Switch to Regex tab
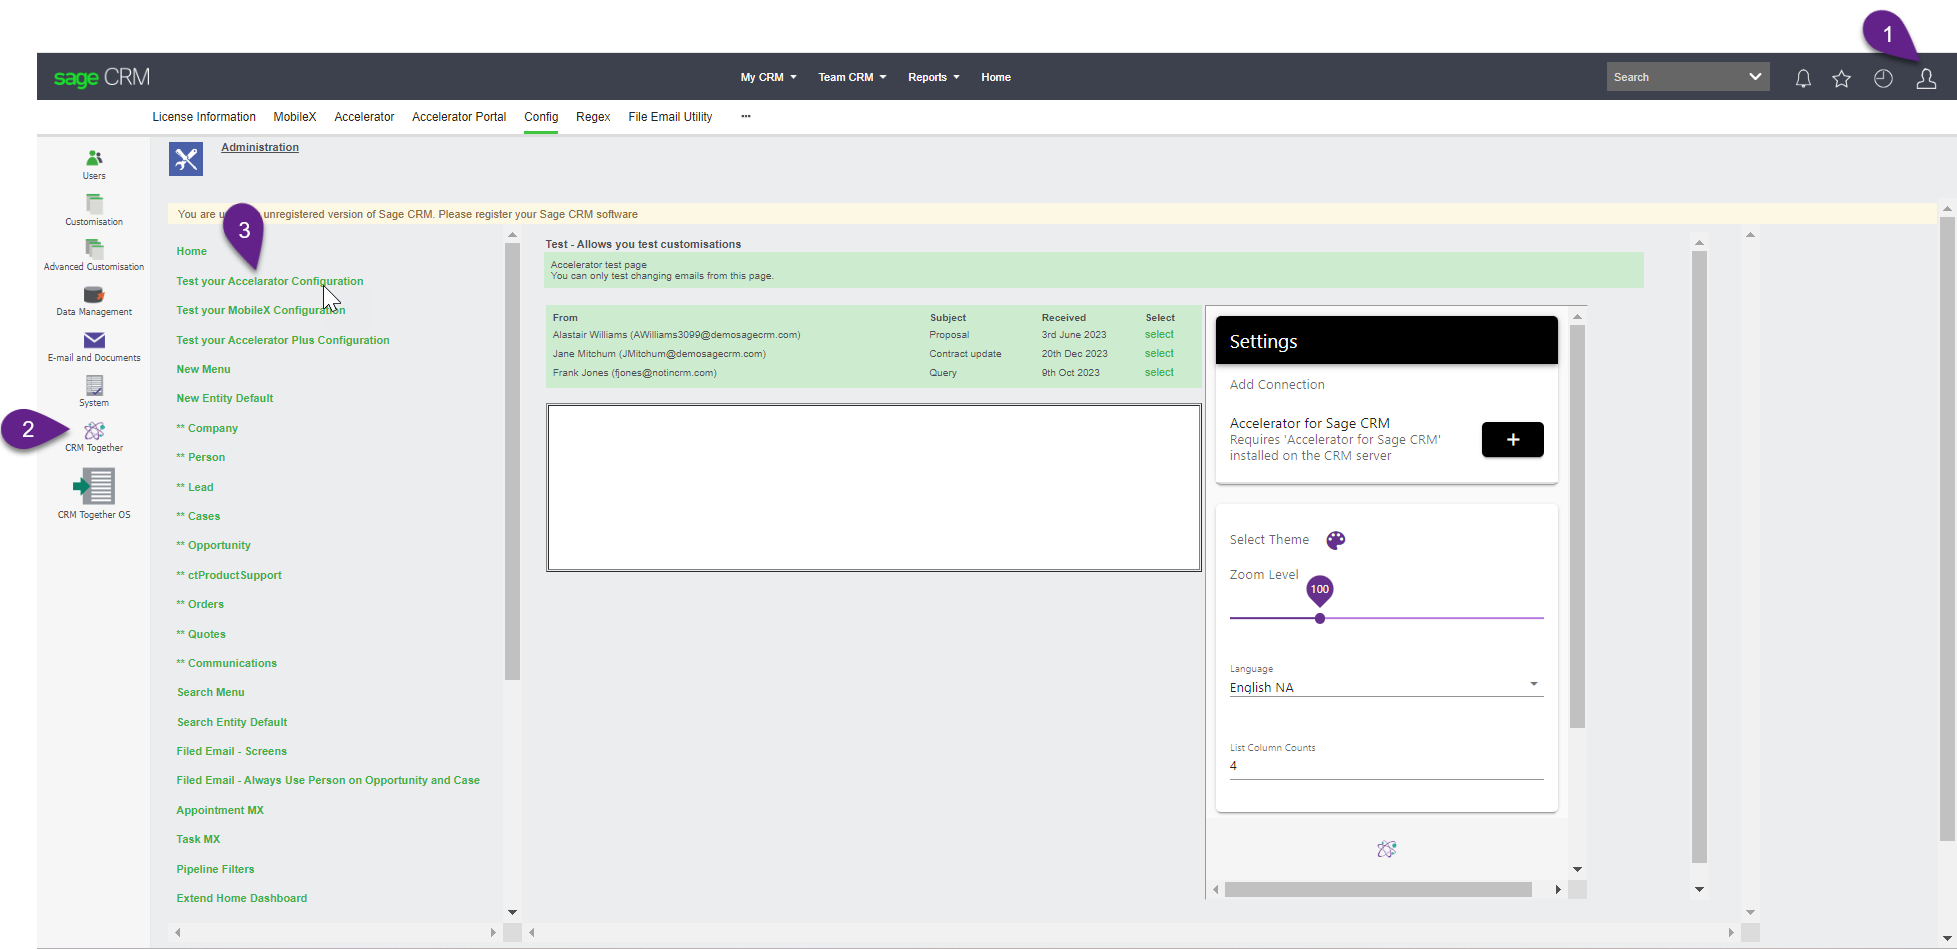This screenshot has width=1957, height=949. [593, 117]
